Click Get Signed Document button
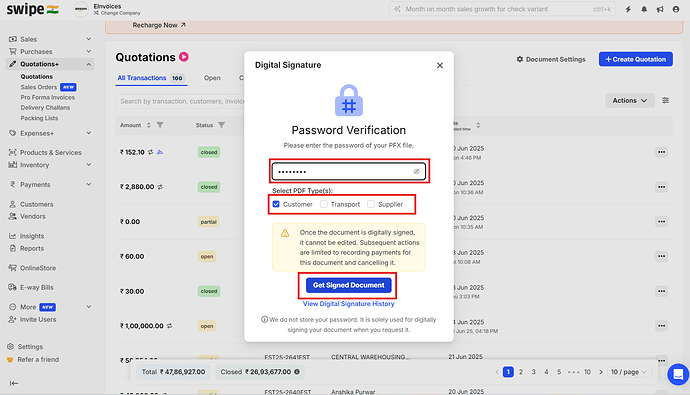The width and height of the screenshot is (690, 395). tap(349, 285)
